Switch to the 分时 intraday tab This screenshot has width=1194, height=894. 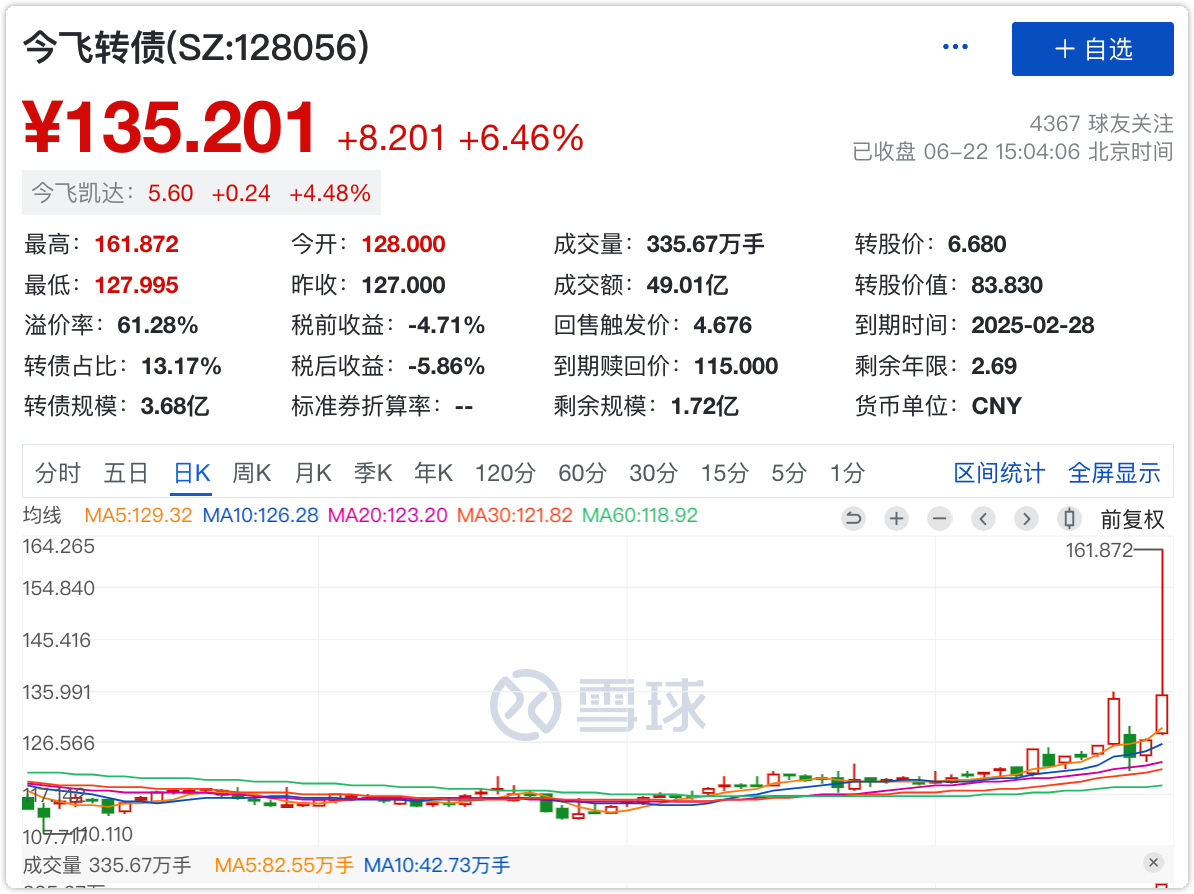(57, 473)
